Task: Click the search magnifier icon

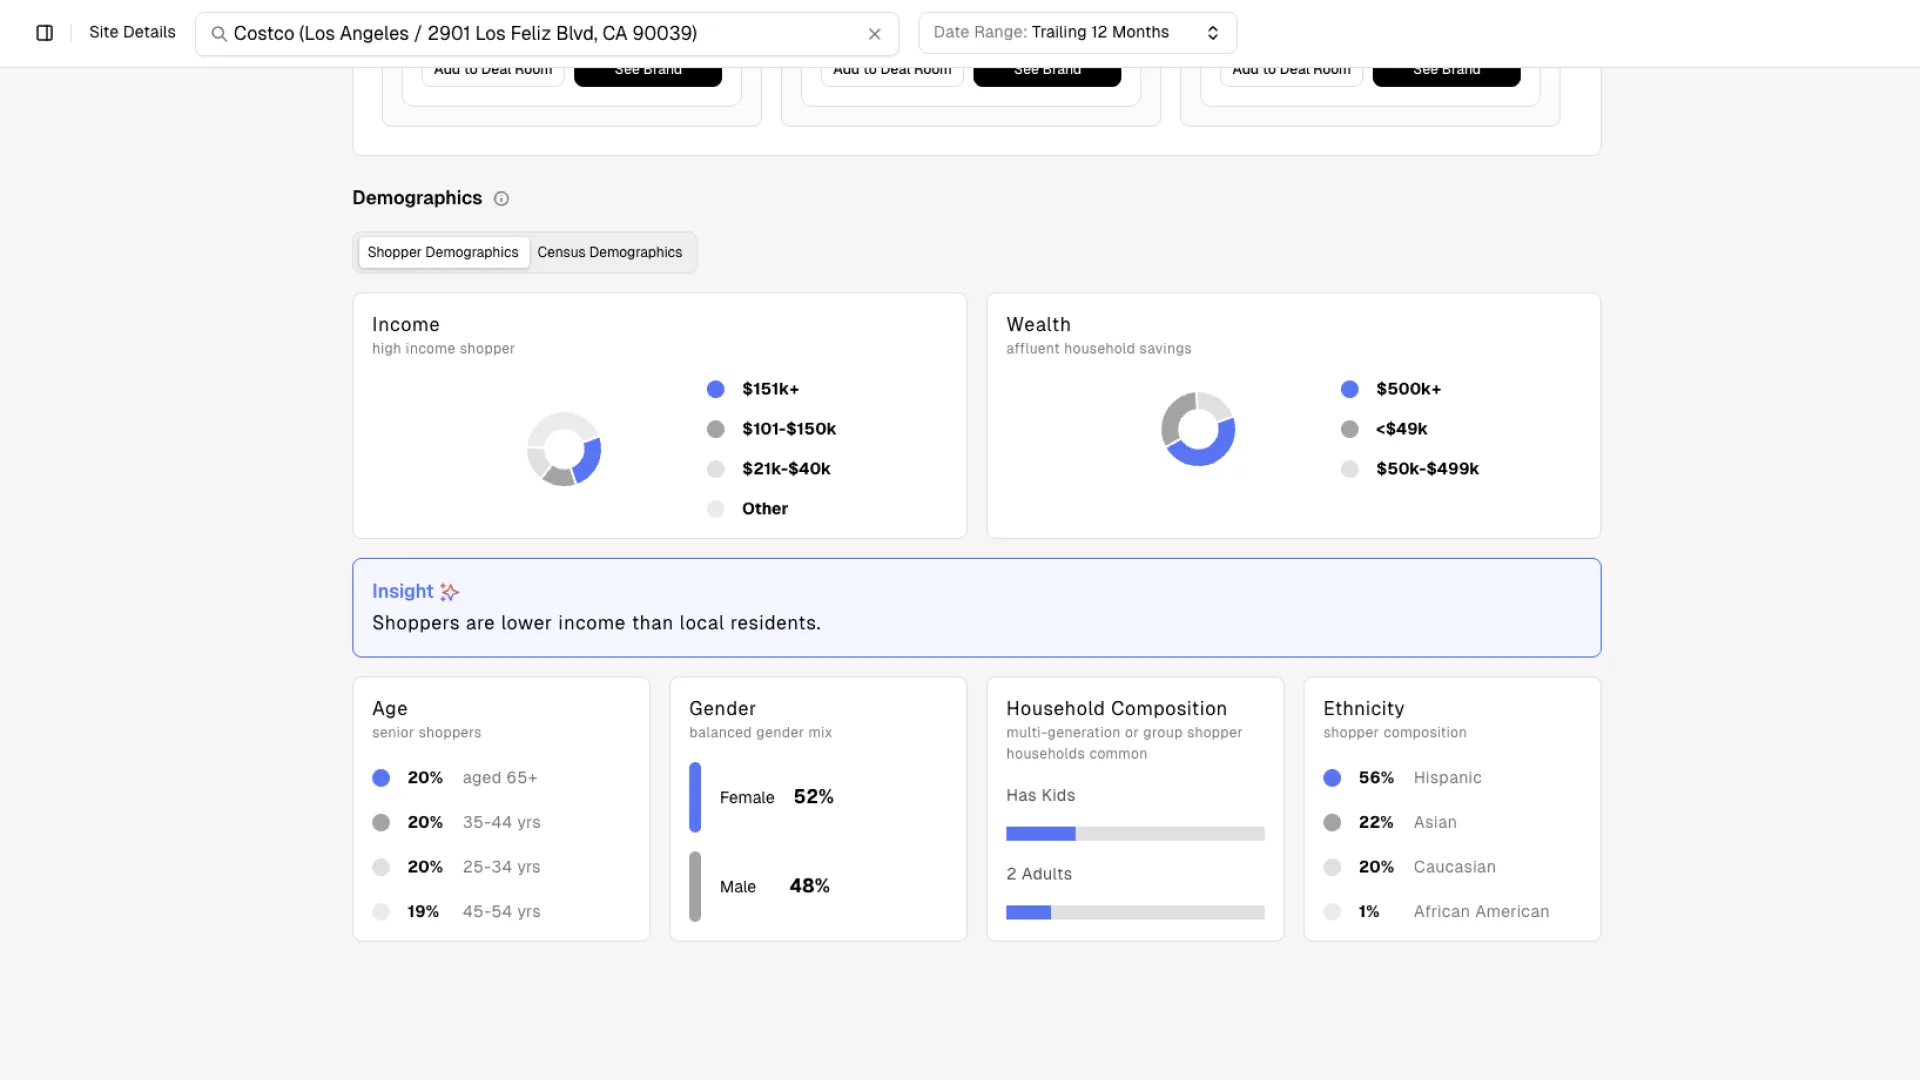Action: coord(218,33)
